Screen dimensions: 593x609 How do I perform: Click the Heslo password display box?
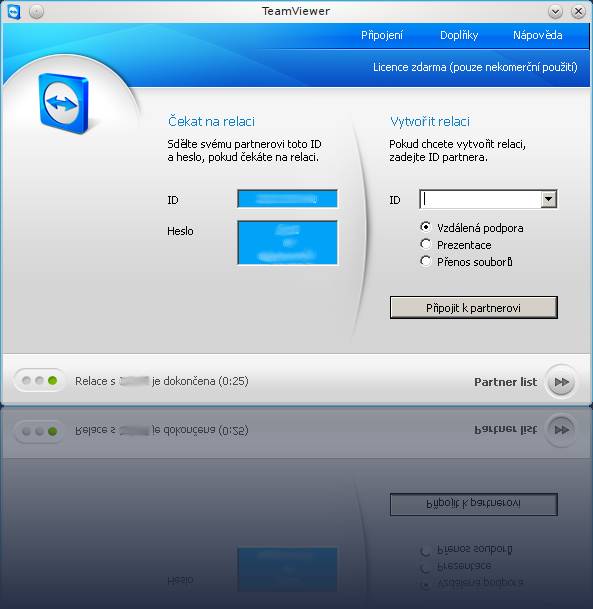pos(287,243)
